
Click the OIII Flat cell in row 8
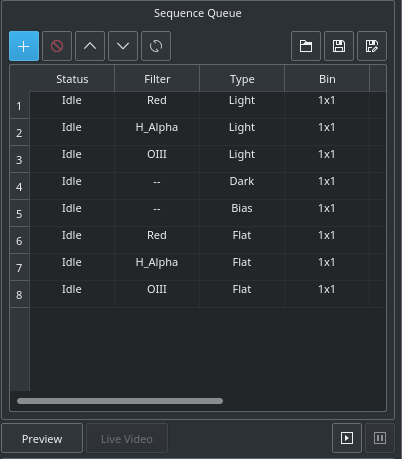pyautogui.click(x=157, y=294)
